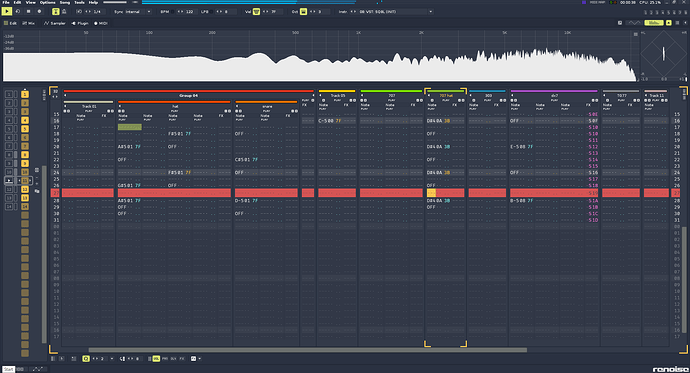Open the MIDI tab
Viewport: 690px width, 373px height.
tap(101, 23)
